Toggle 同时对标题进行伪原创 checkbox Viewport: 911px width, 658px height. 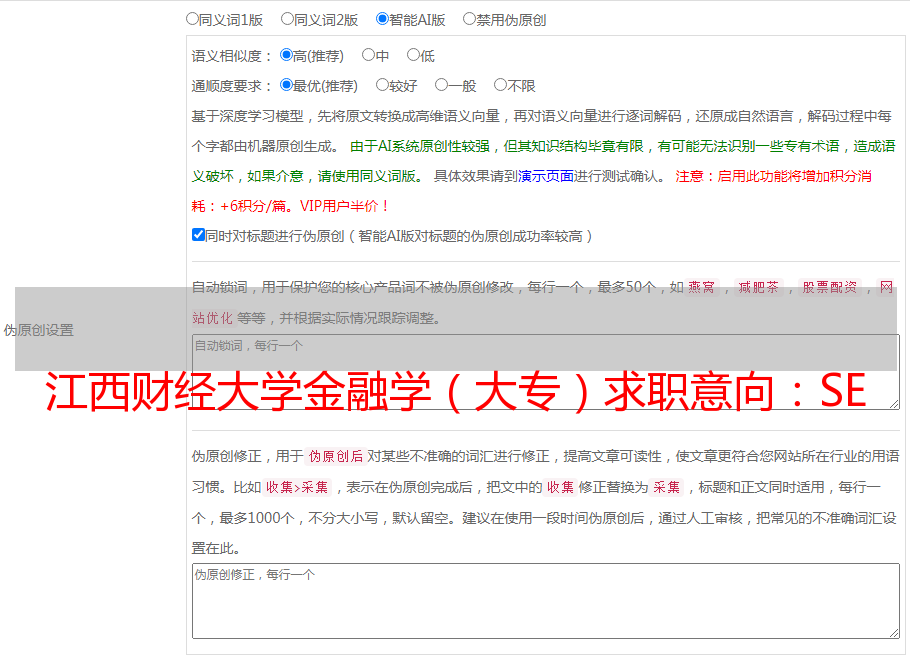[198, 235]
